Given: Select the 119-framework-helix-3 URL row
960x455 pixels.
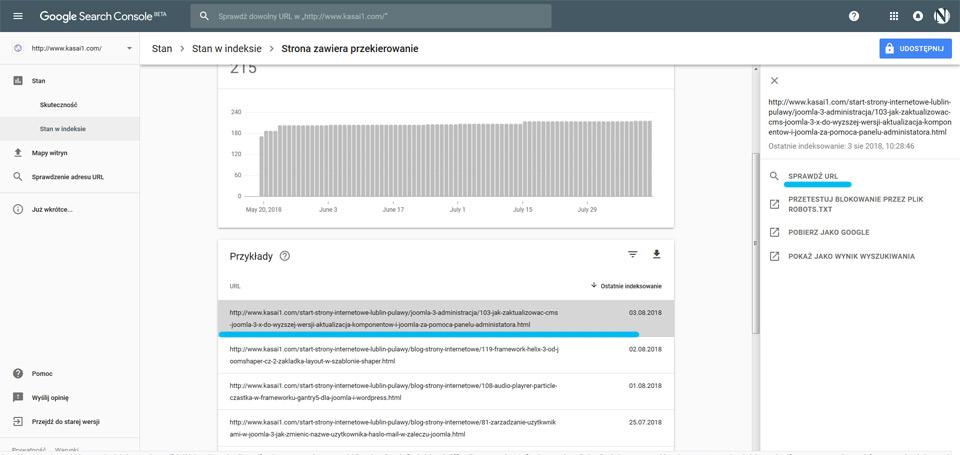Looking at the screenshot, I should click(x=446, y=355).
